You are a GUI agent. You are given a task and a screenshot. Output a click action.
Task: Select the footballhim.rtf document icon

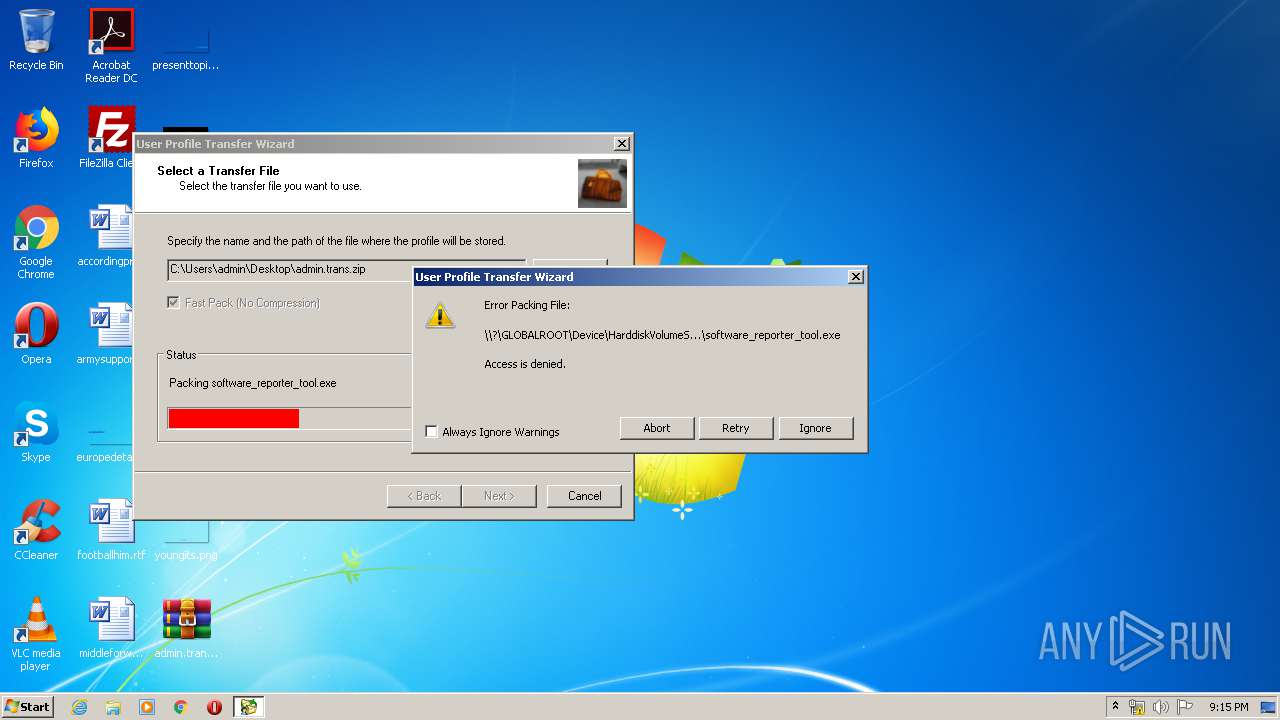point(111,530)
